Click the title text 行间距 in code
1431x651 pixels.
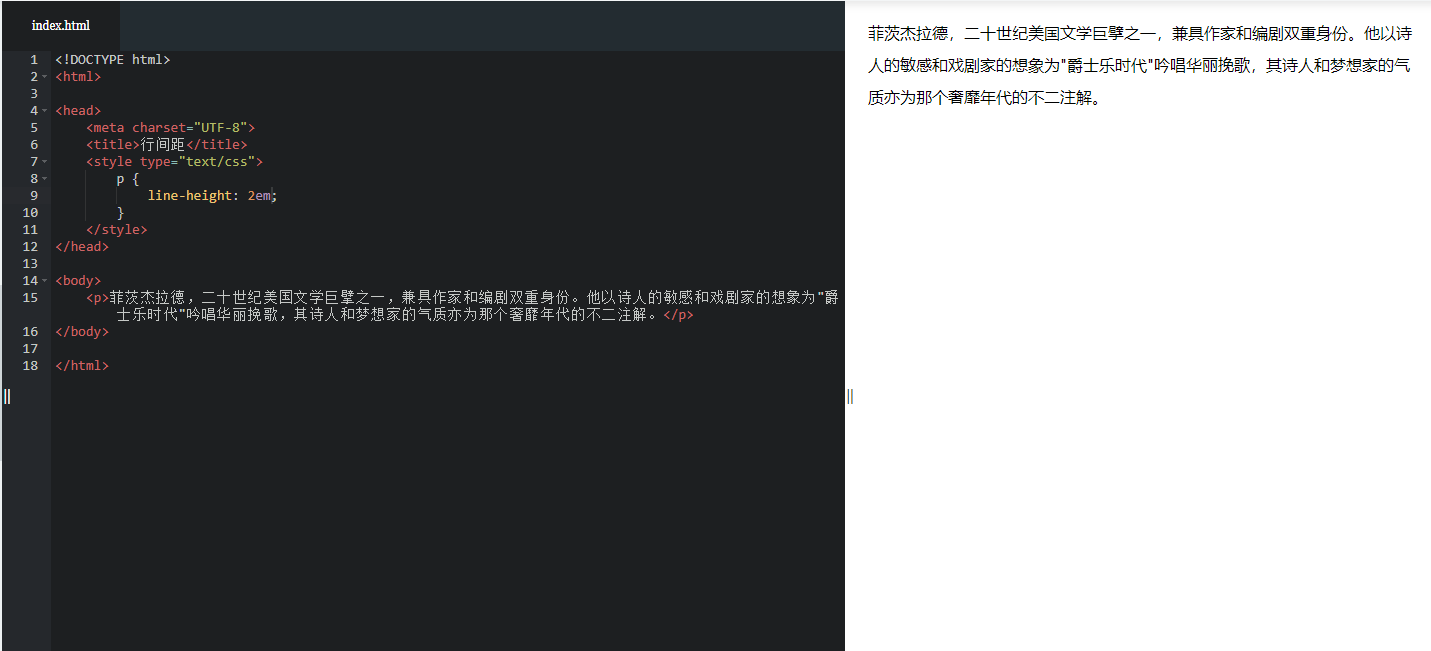(160, 144)
